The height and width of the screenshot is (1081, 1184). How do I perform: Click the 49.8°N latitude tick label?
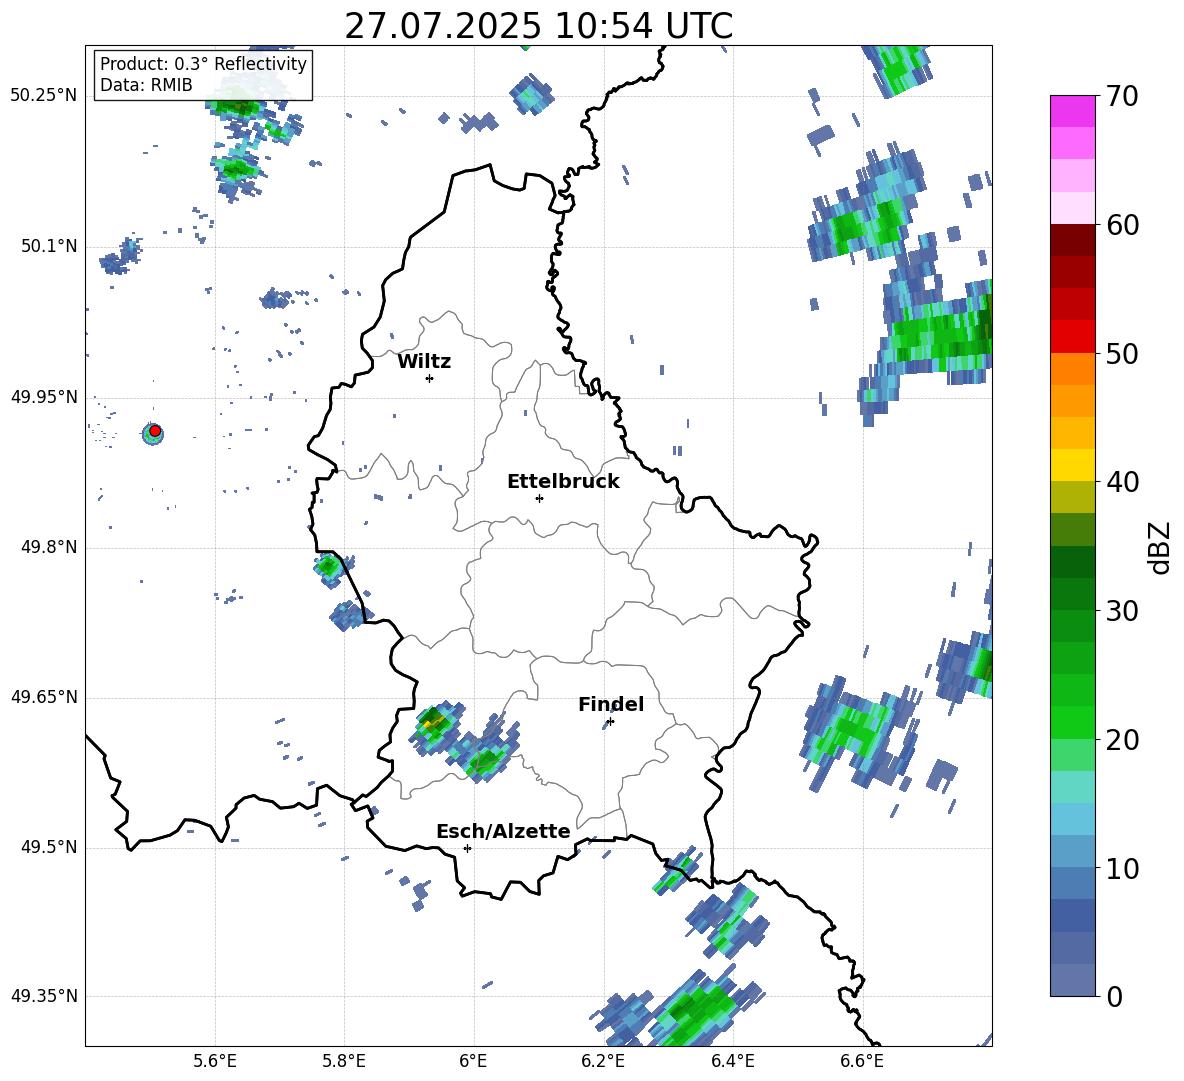[x=49, y=547]
